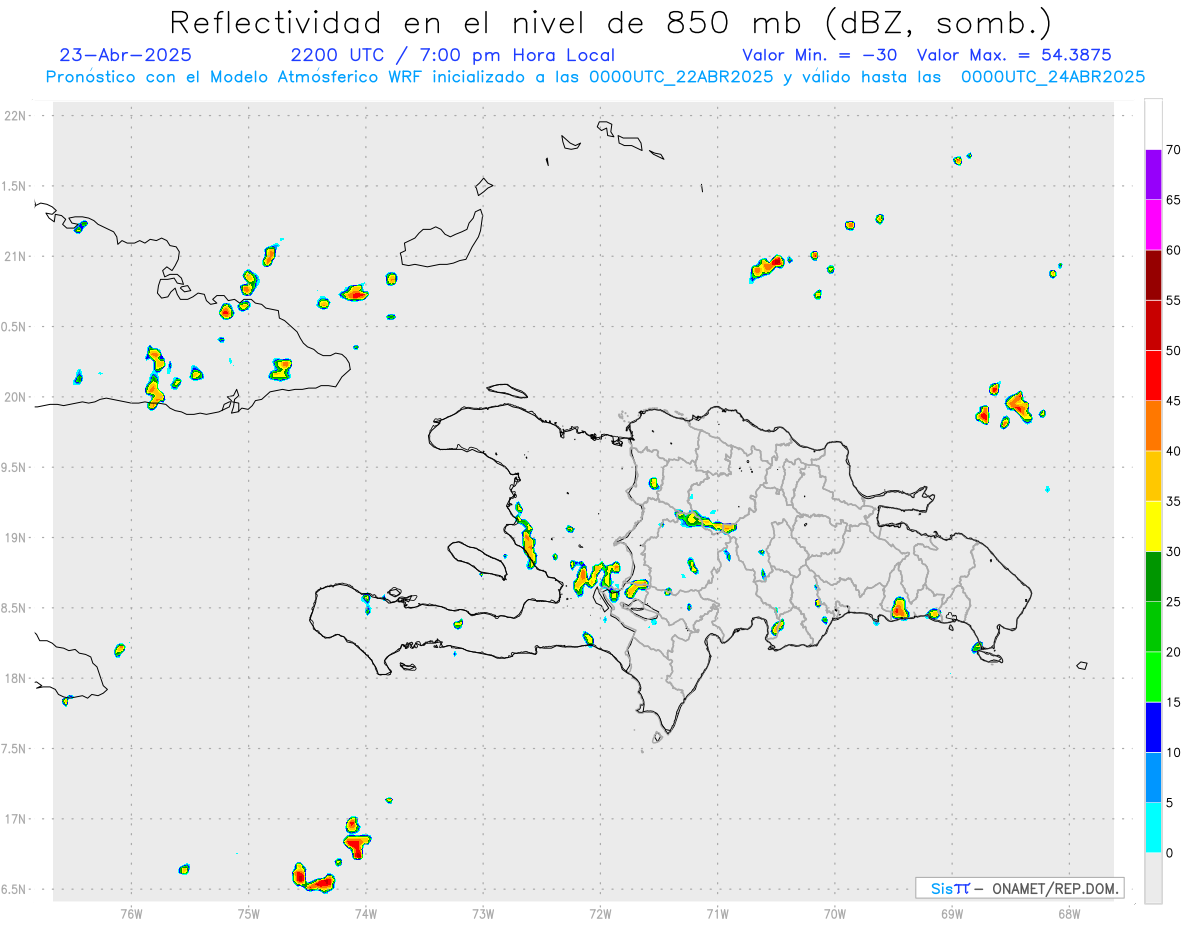The height and width of the screenshot is (927, 1200).
Task: Pick the bright red 45–50 dBZ band
Action: pyautogui.click(x=1153, y=376)
